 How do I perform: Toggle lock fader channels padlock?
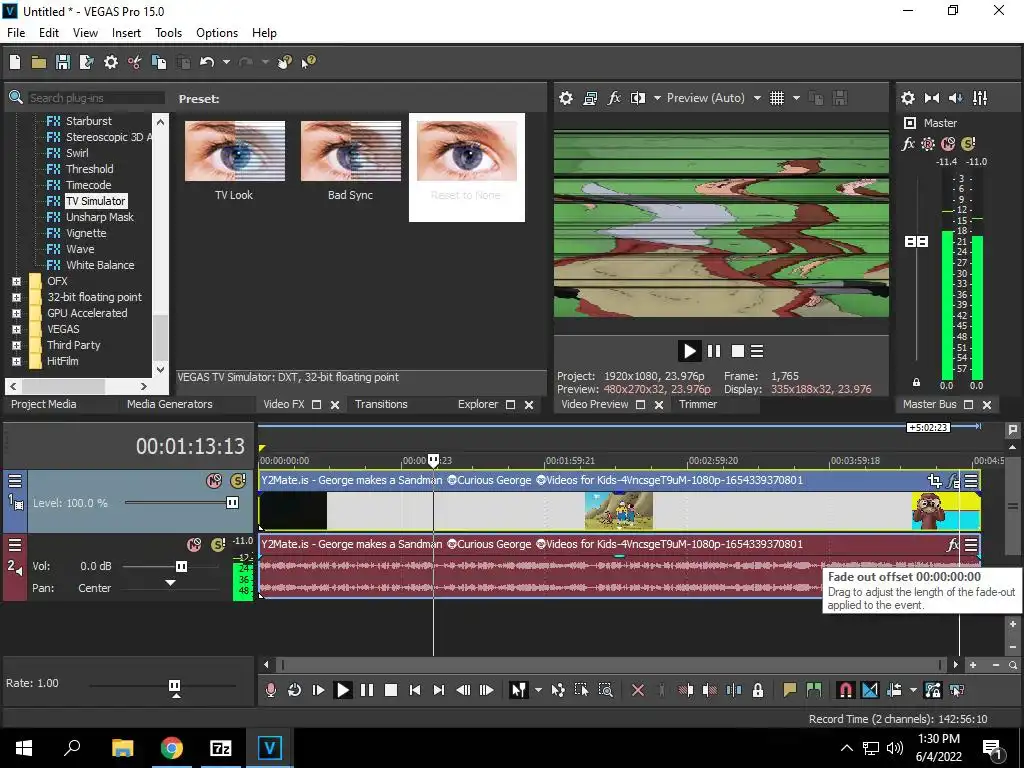point(916,382)
